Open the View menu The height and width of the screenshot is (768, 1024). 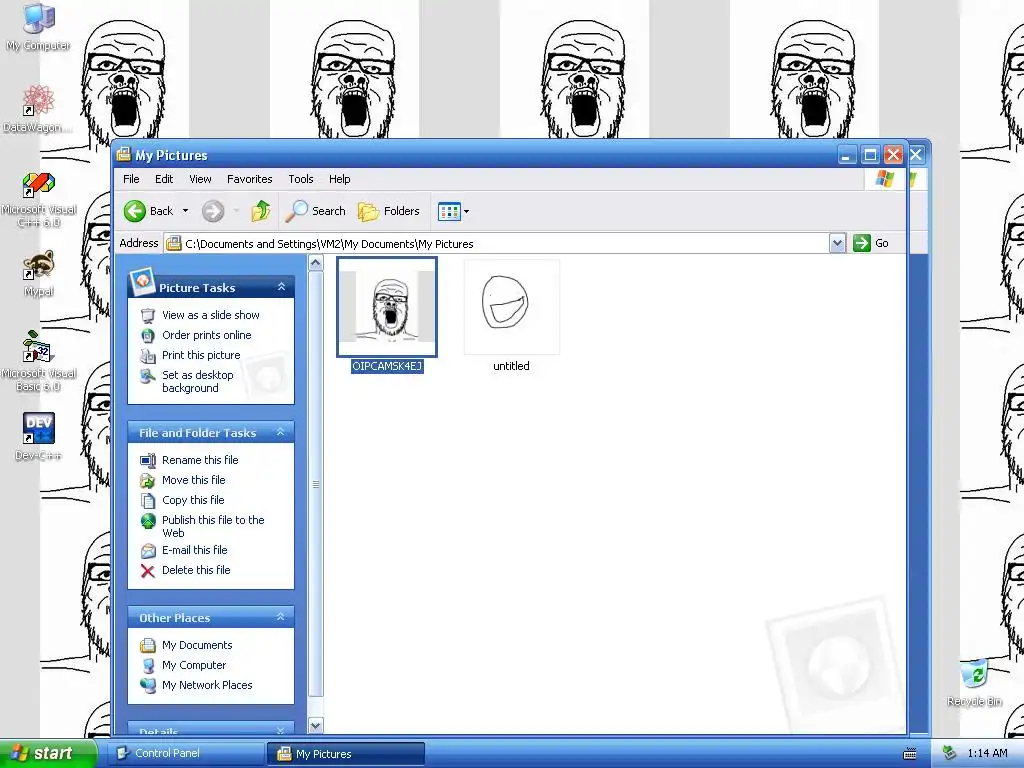[x=200, y=179]
